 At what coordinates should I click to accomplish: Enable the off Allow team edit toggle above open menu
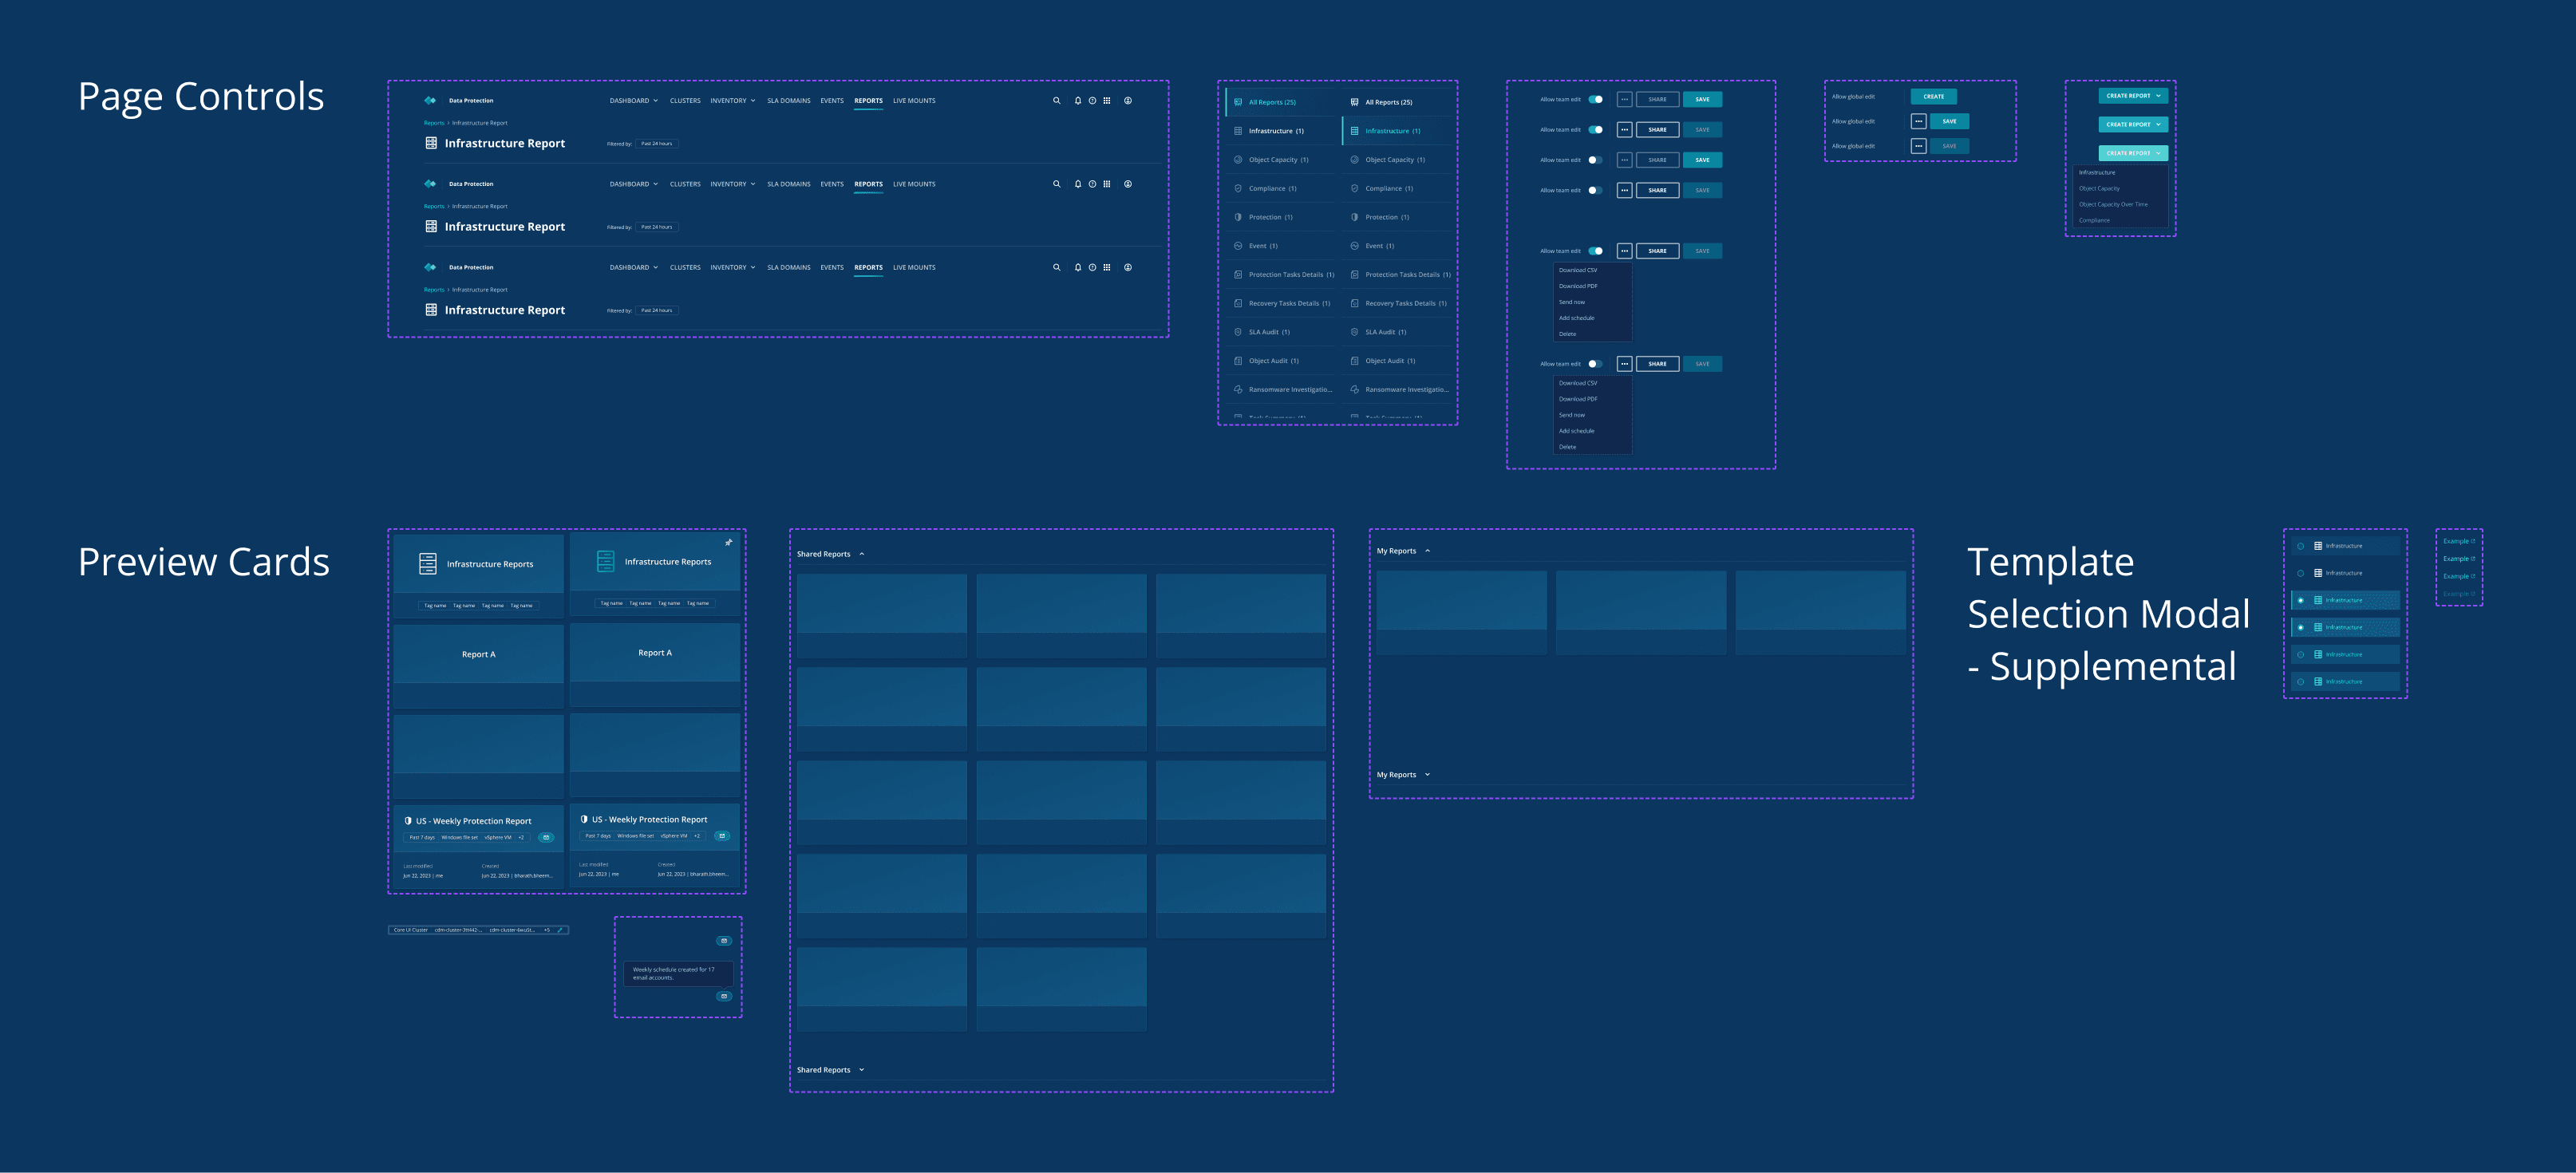coord(1595,364)
